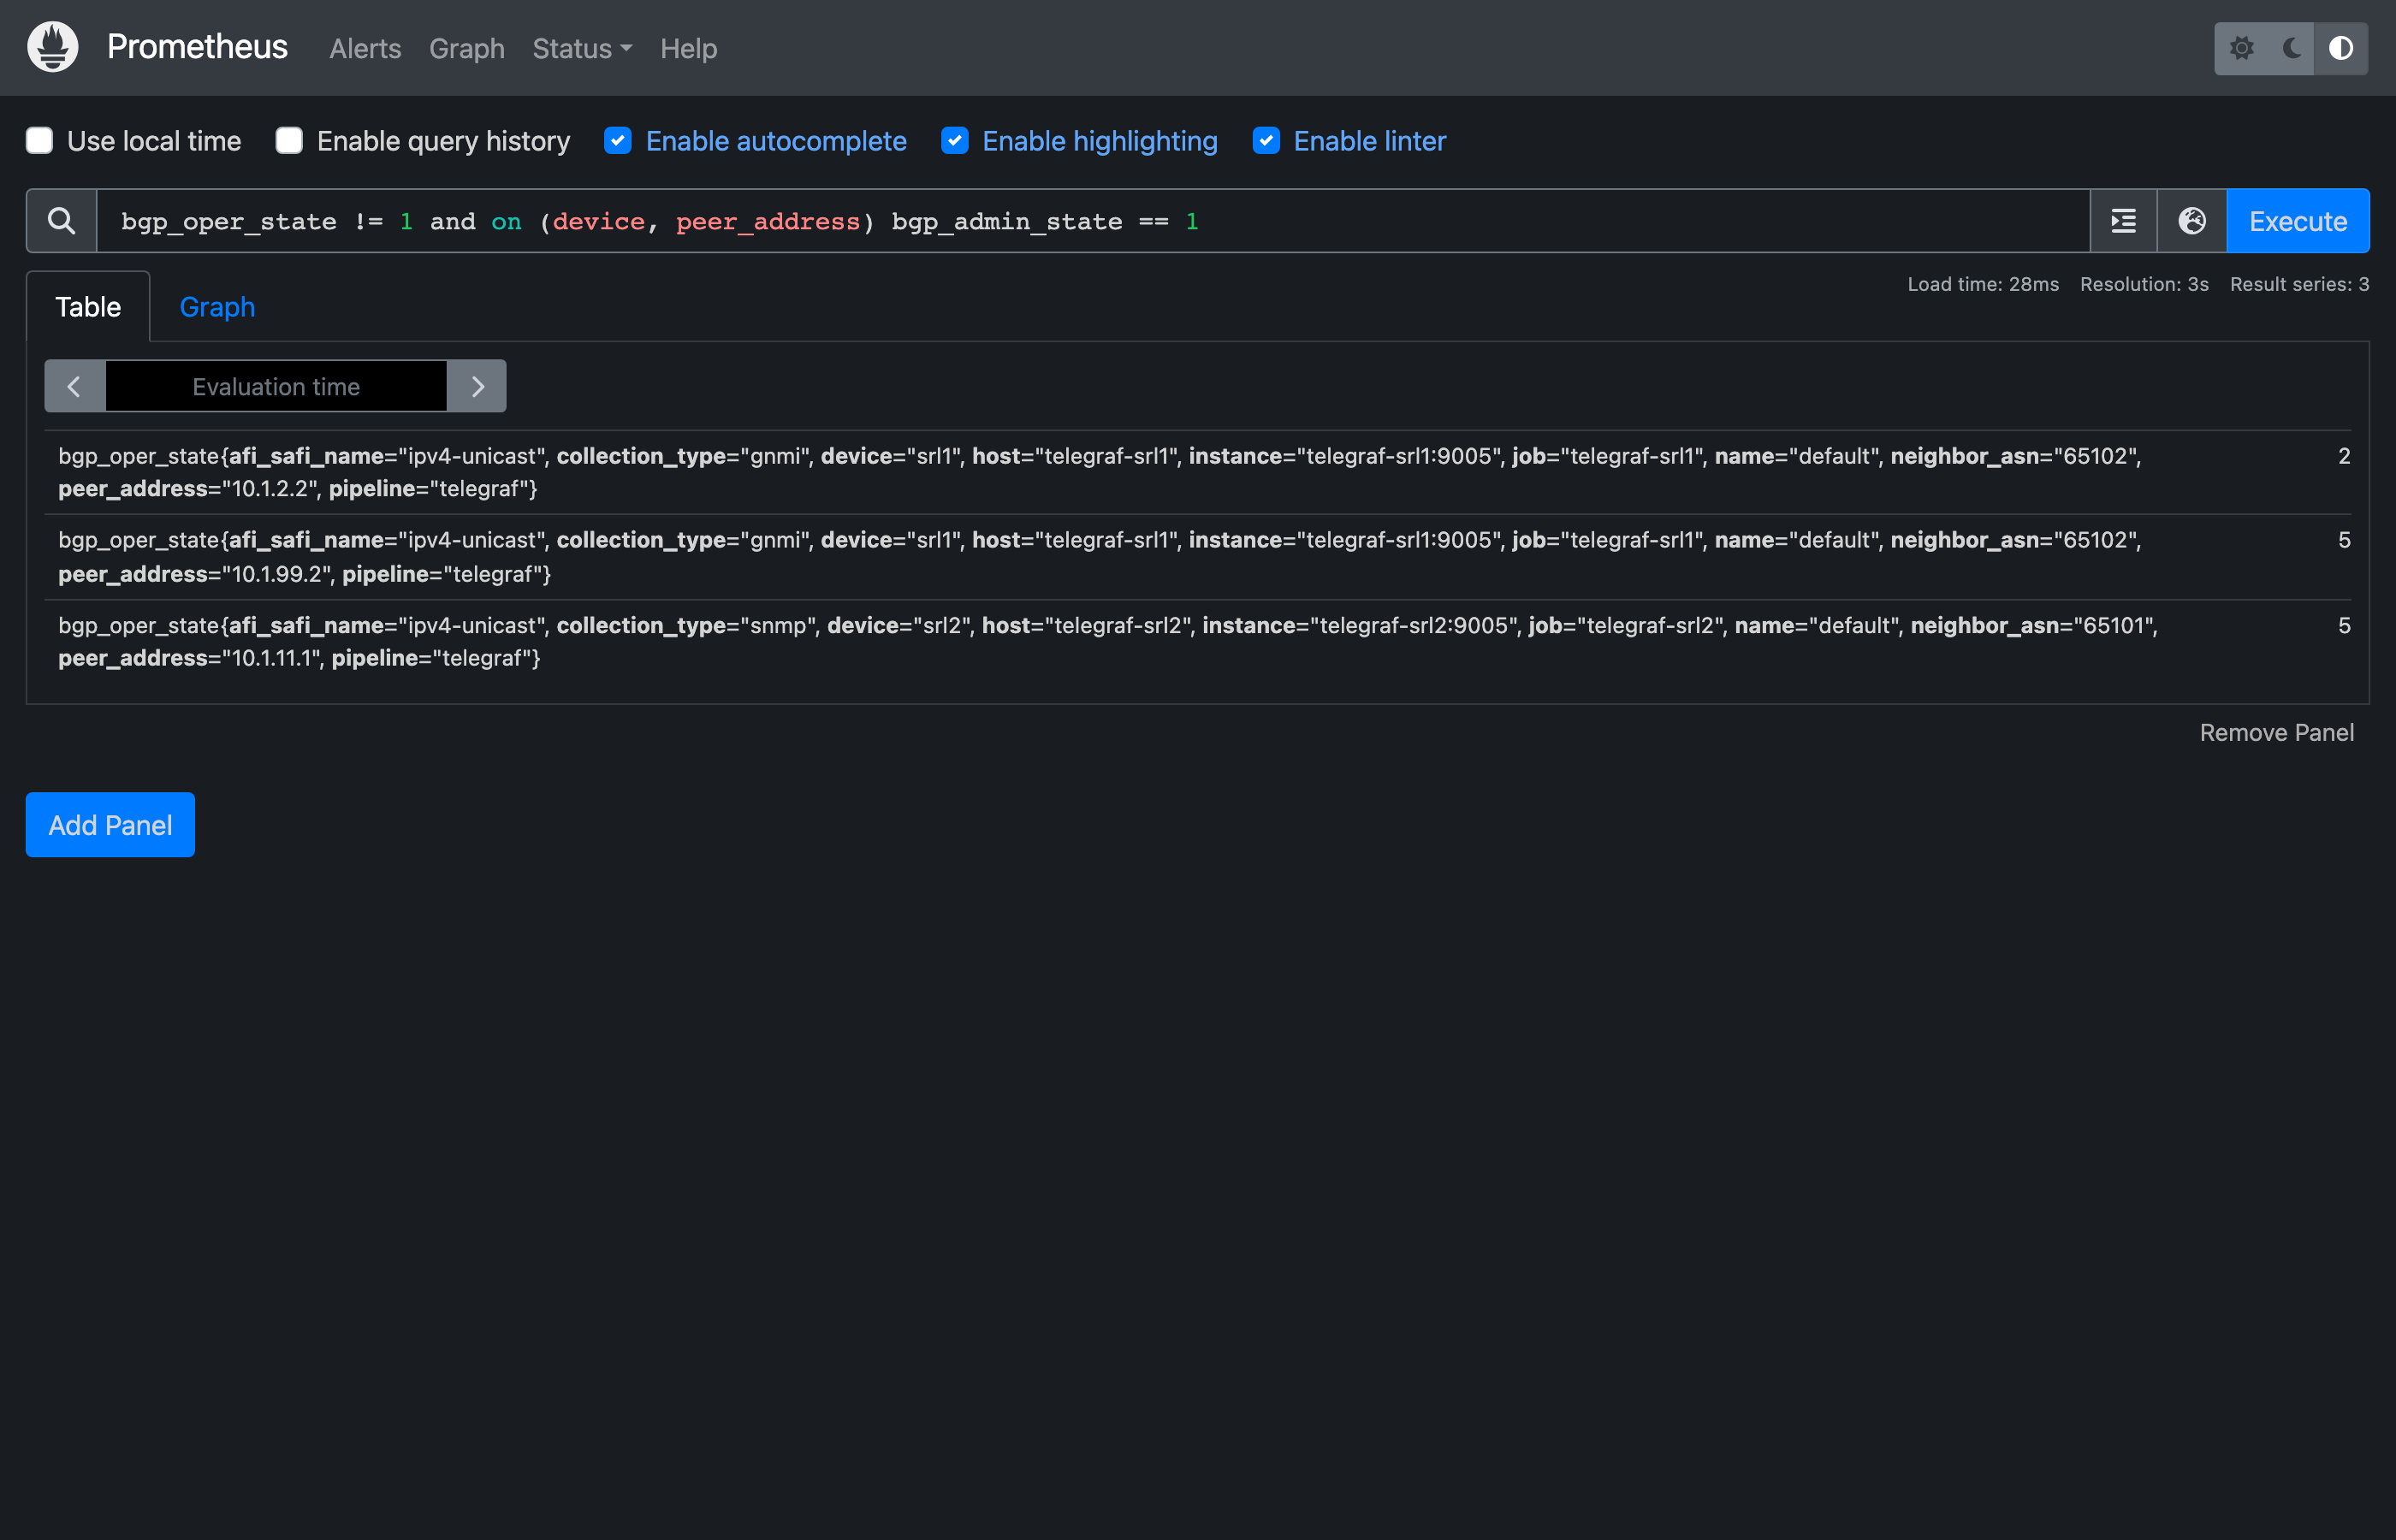This screenshot has width=2396, height=1540.
Task: Open the Alerts page in navbar
Action: 365,48
